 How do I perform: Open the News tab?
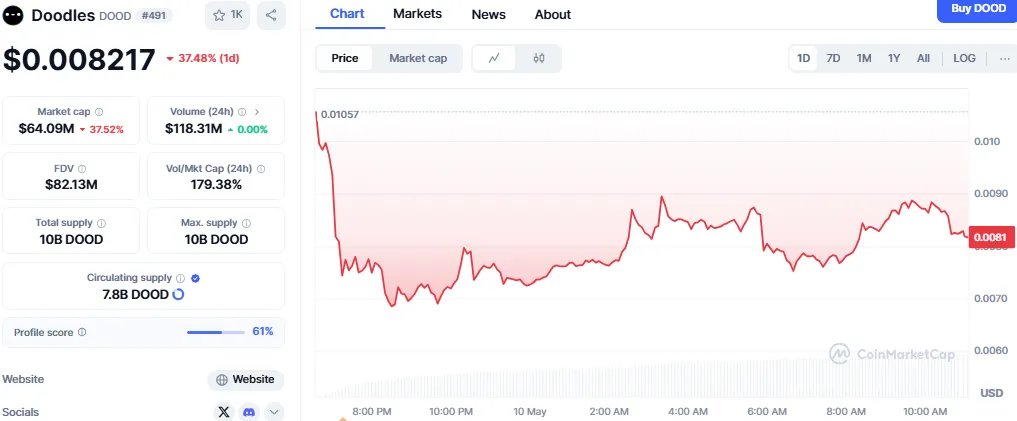[488, 14]
